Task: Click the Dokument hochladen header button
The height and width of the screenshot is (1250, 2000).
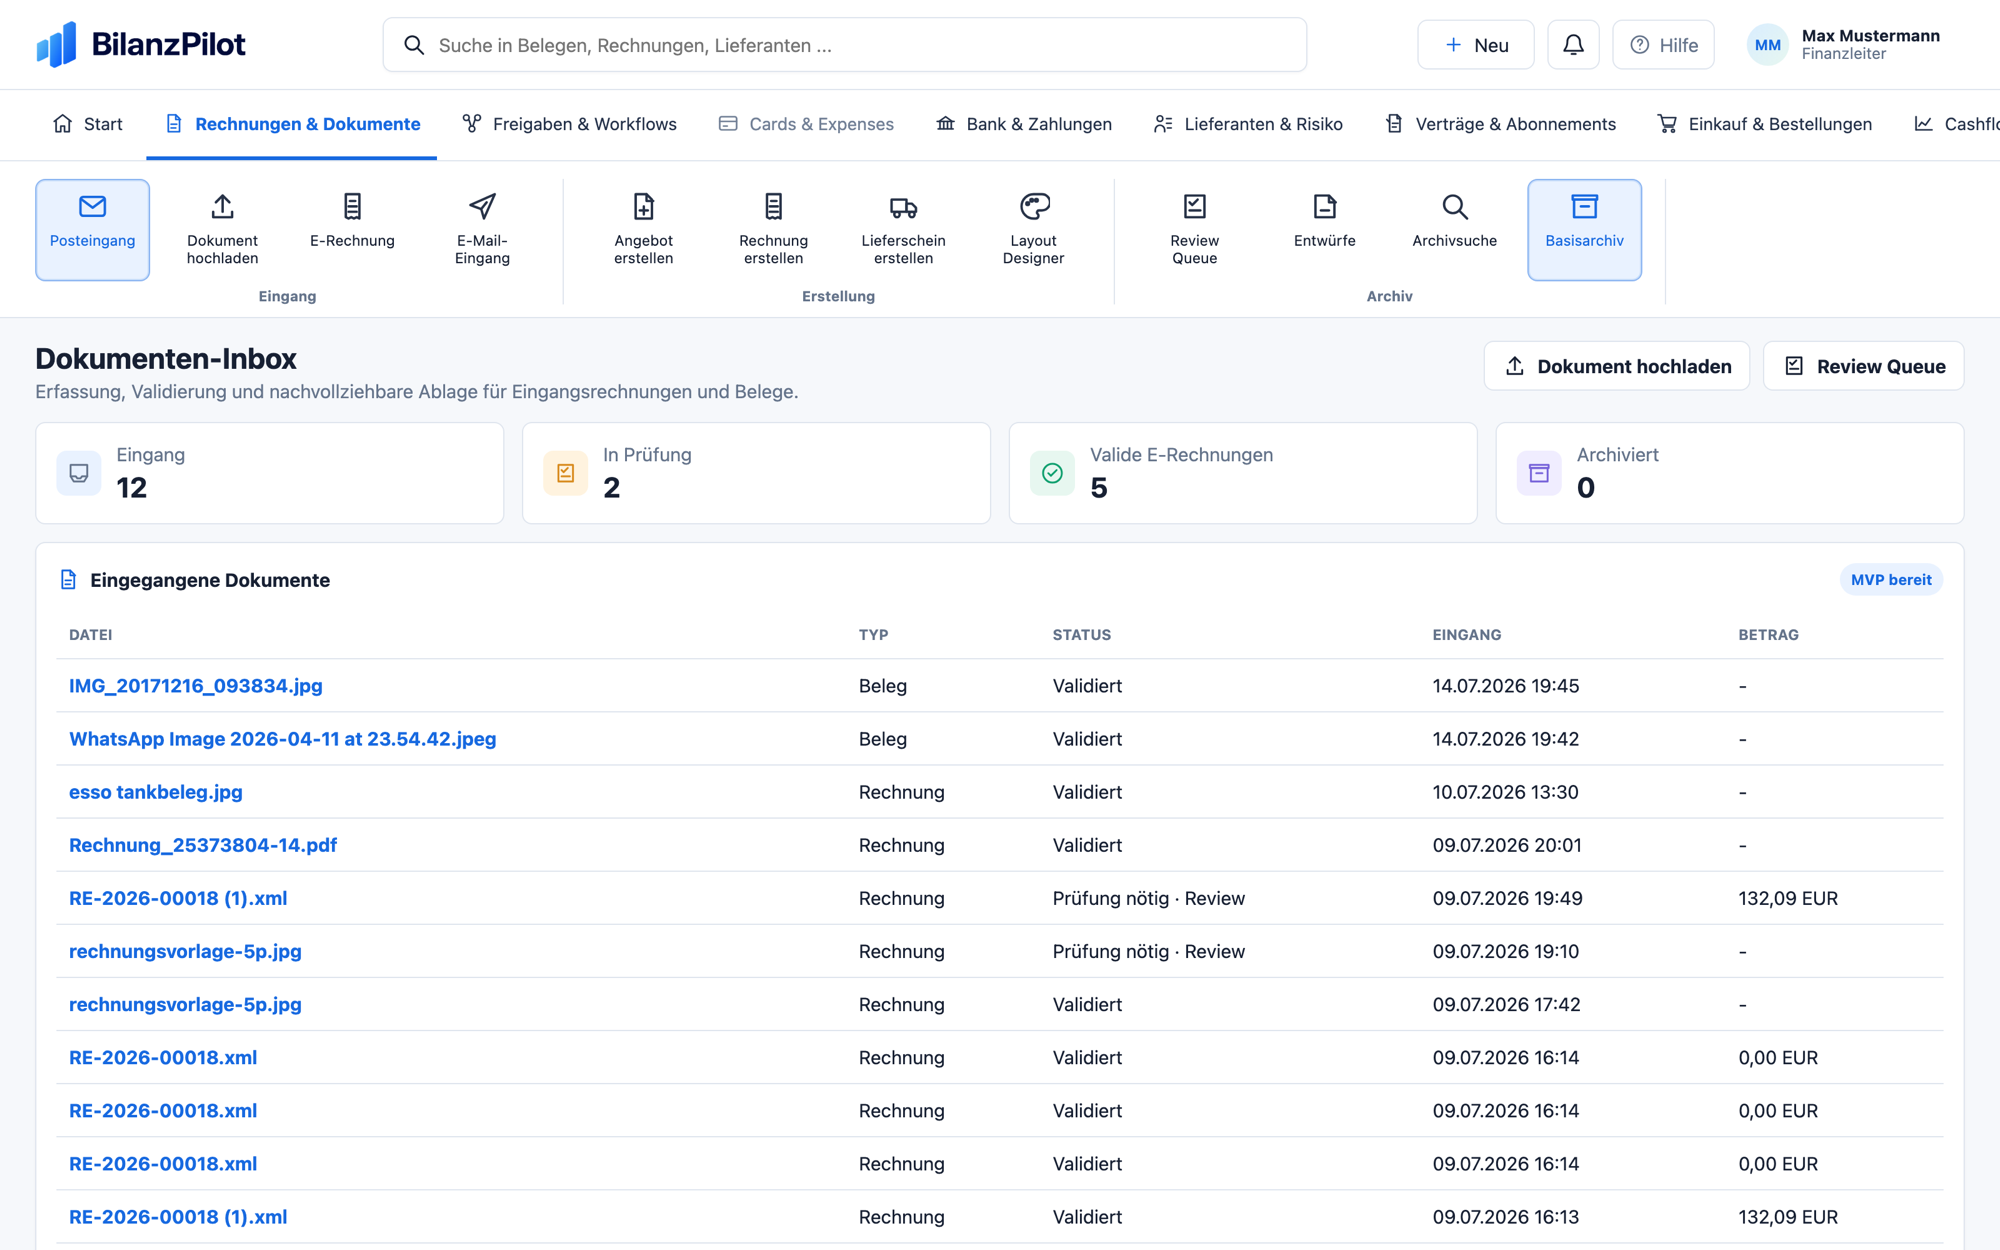Action: click(x=1617, y=366)
